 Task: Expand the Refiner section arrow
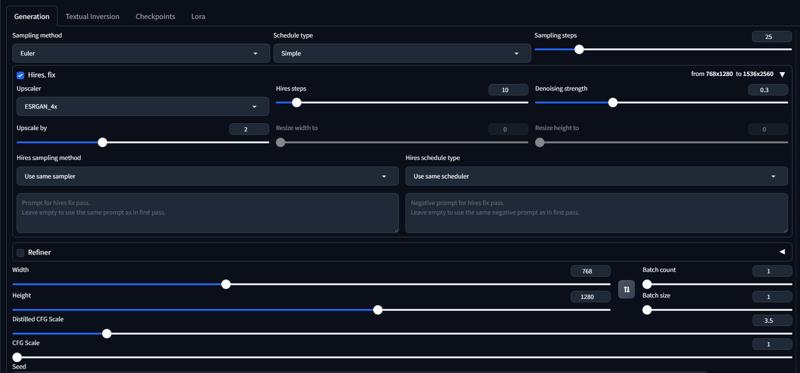pyautogui.click(x=782, y=252)
